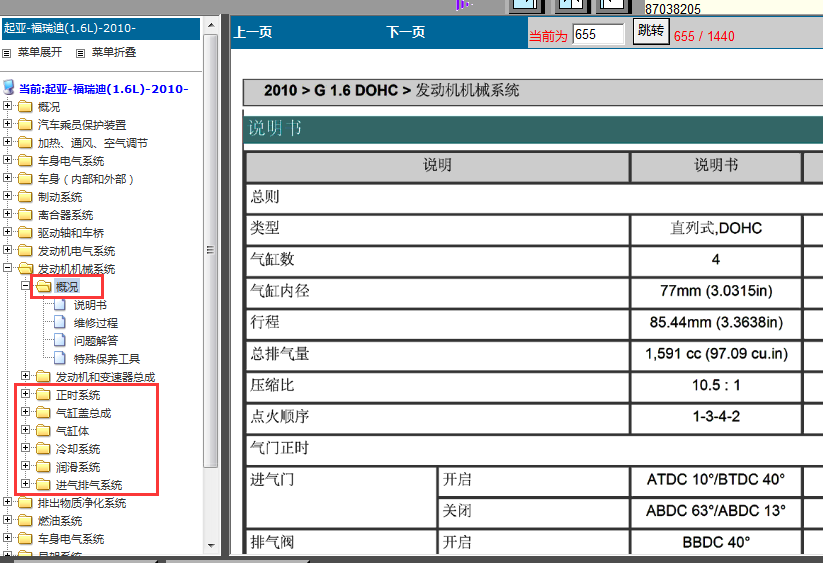Click the folder icon for 正时系统
This screenshot has height=563, width=823.
coord(43,395)
